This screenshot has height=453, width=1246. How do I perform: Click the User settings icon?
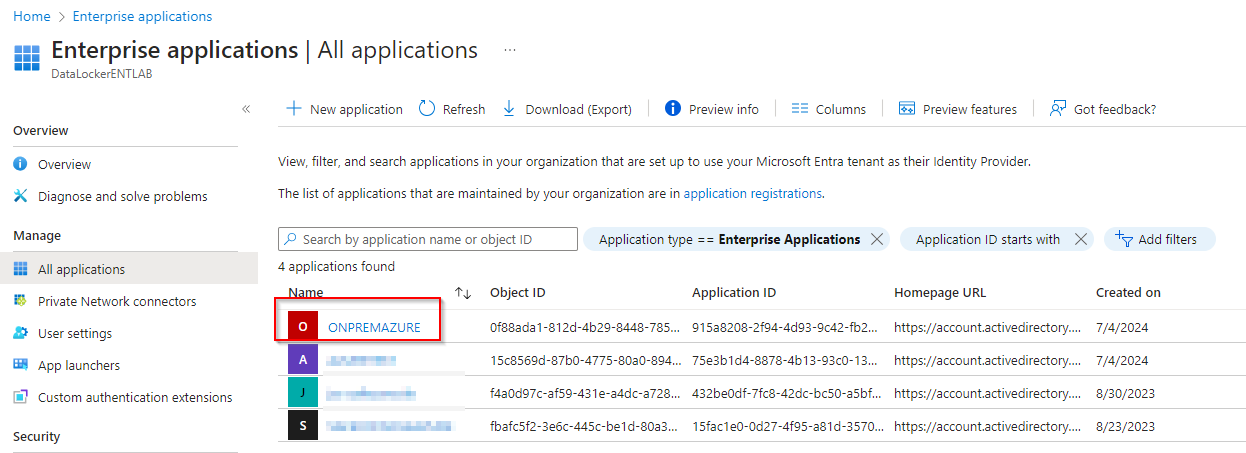[20, 333]
